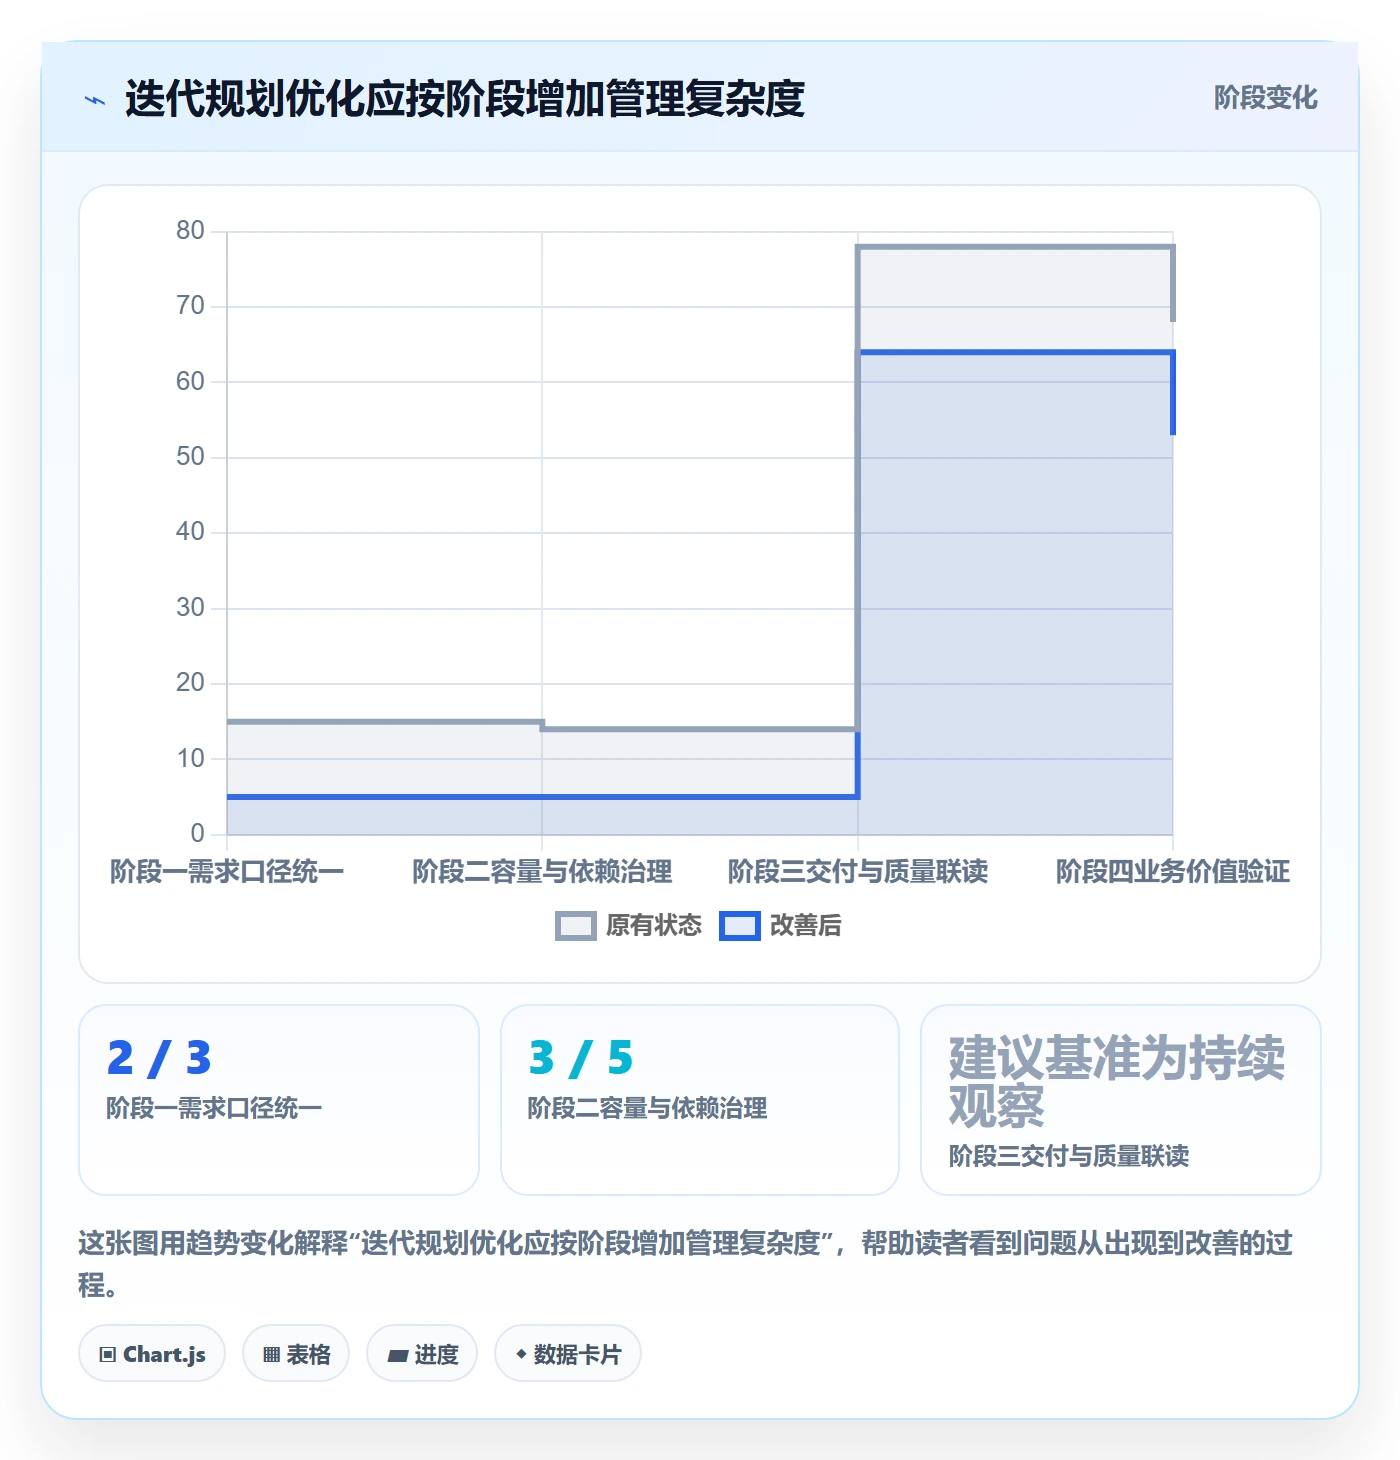Click the 改善后 legend label
The width and height of the screenshot is (1400, 1460).
806,926
